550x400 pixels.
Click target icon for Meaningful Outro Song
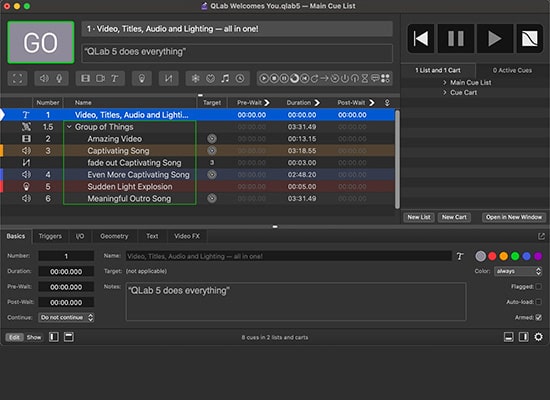212,198
